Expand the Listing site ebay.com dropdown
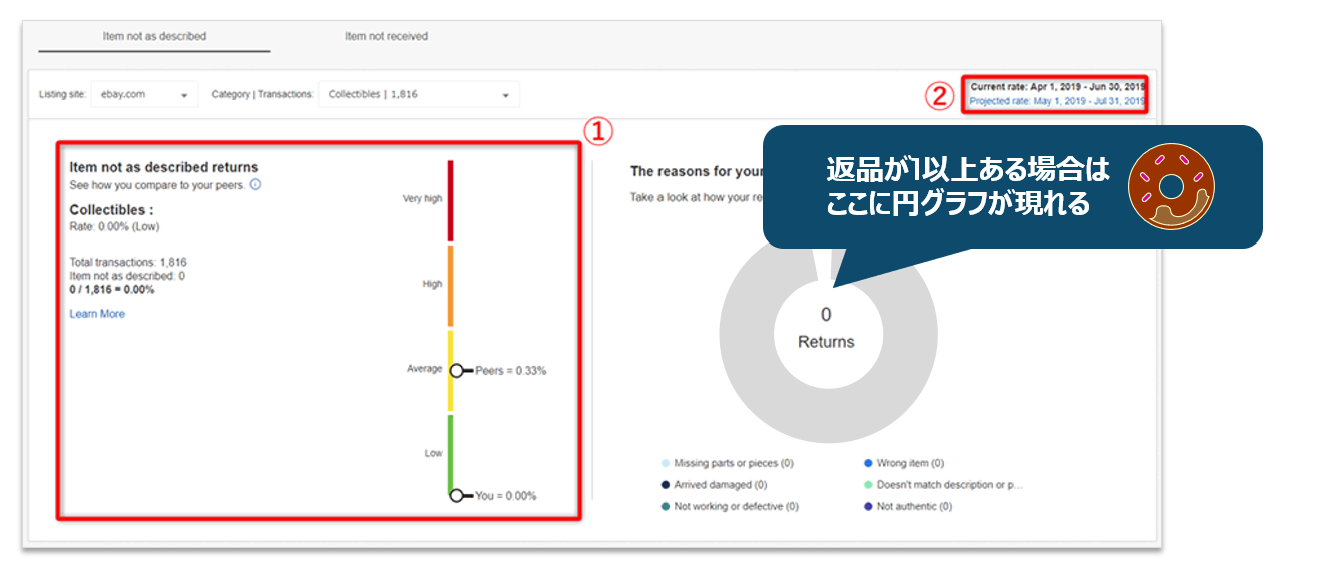 [144, 95]
